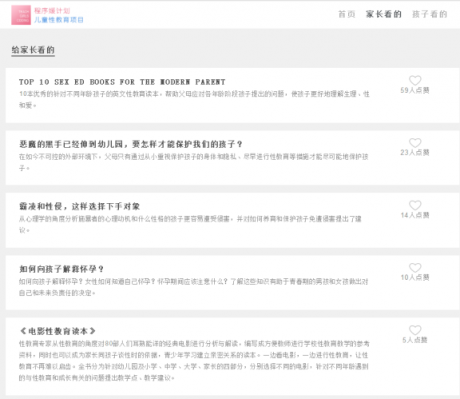The height and width of the screenshot is (399, 460).
Task: Open article 恶魔的黑手已经伸到幼儿园
Action: coord(131,144)
